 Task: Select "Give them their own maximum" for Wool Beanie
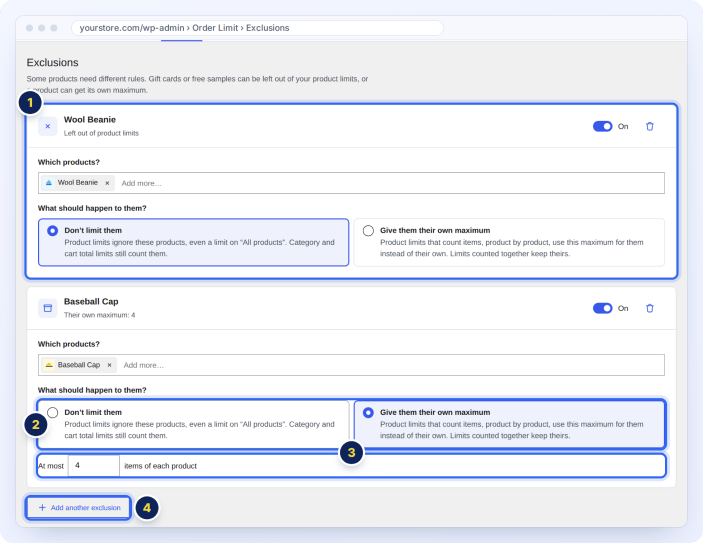pos(509,242)
